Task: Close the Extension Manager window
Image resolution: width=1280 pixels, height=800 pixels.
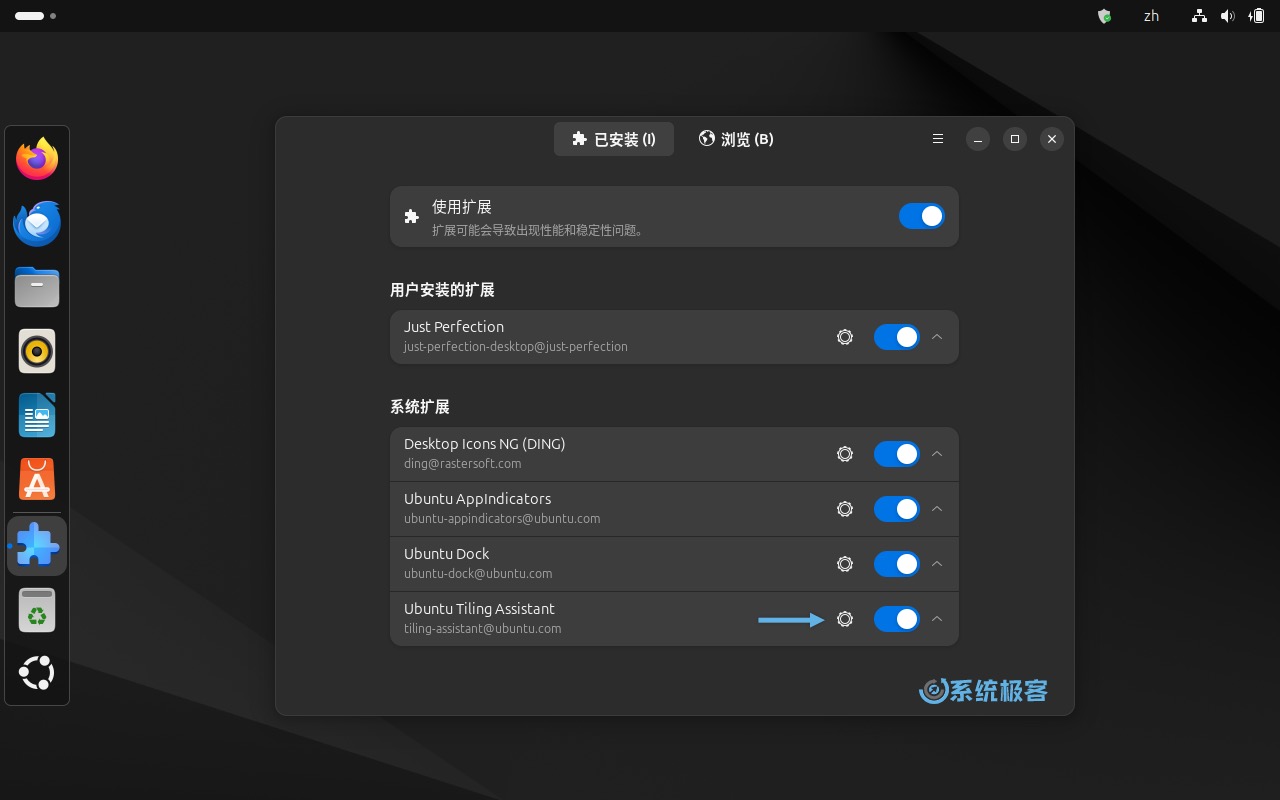Action: tap(1051, 139)
